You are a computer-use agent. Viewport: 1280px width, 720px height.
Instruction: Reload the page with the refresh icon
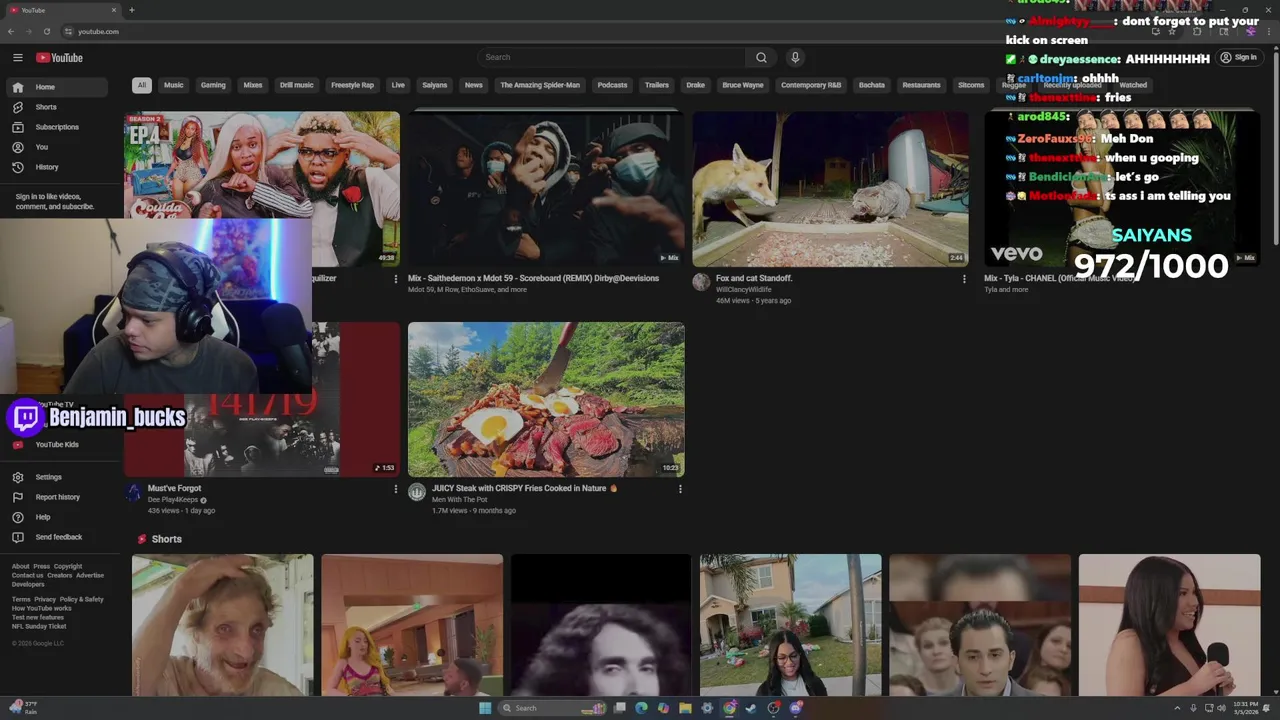tap(46, 31)
